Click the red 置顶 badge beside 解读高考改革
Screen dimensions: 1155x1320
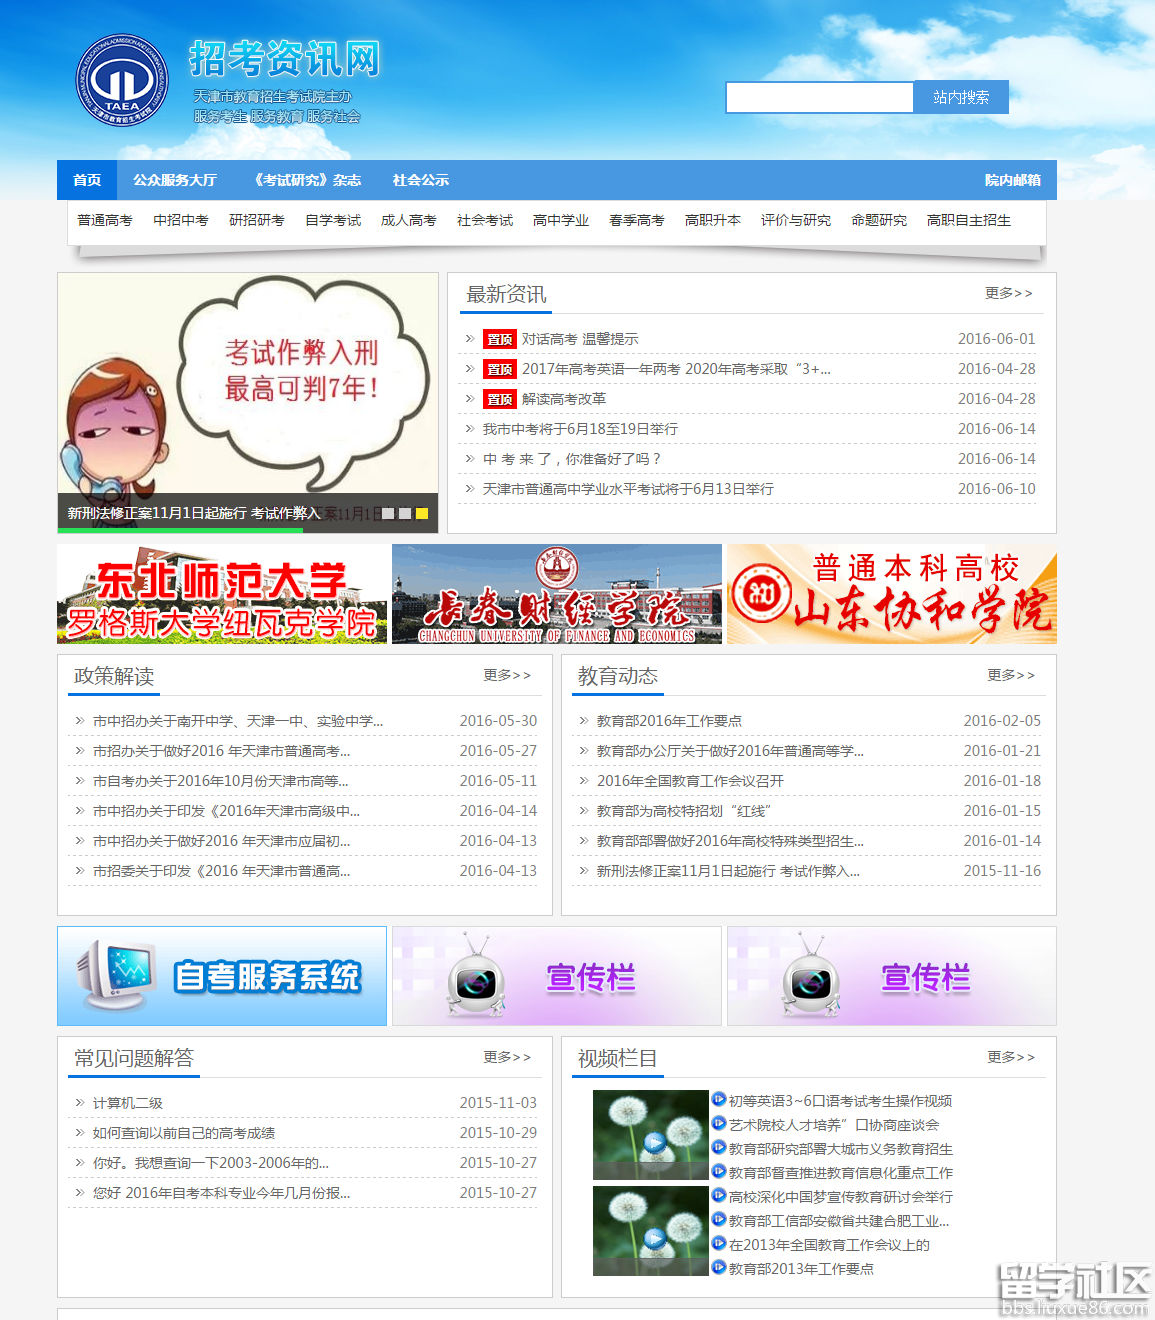499,399
